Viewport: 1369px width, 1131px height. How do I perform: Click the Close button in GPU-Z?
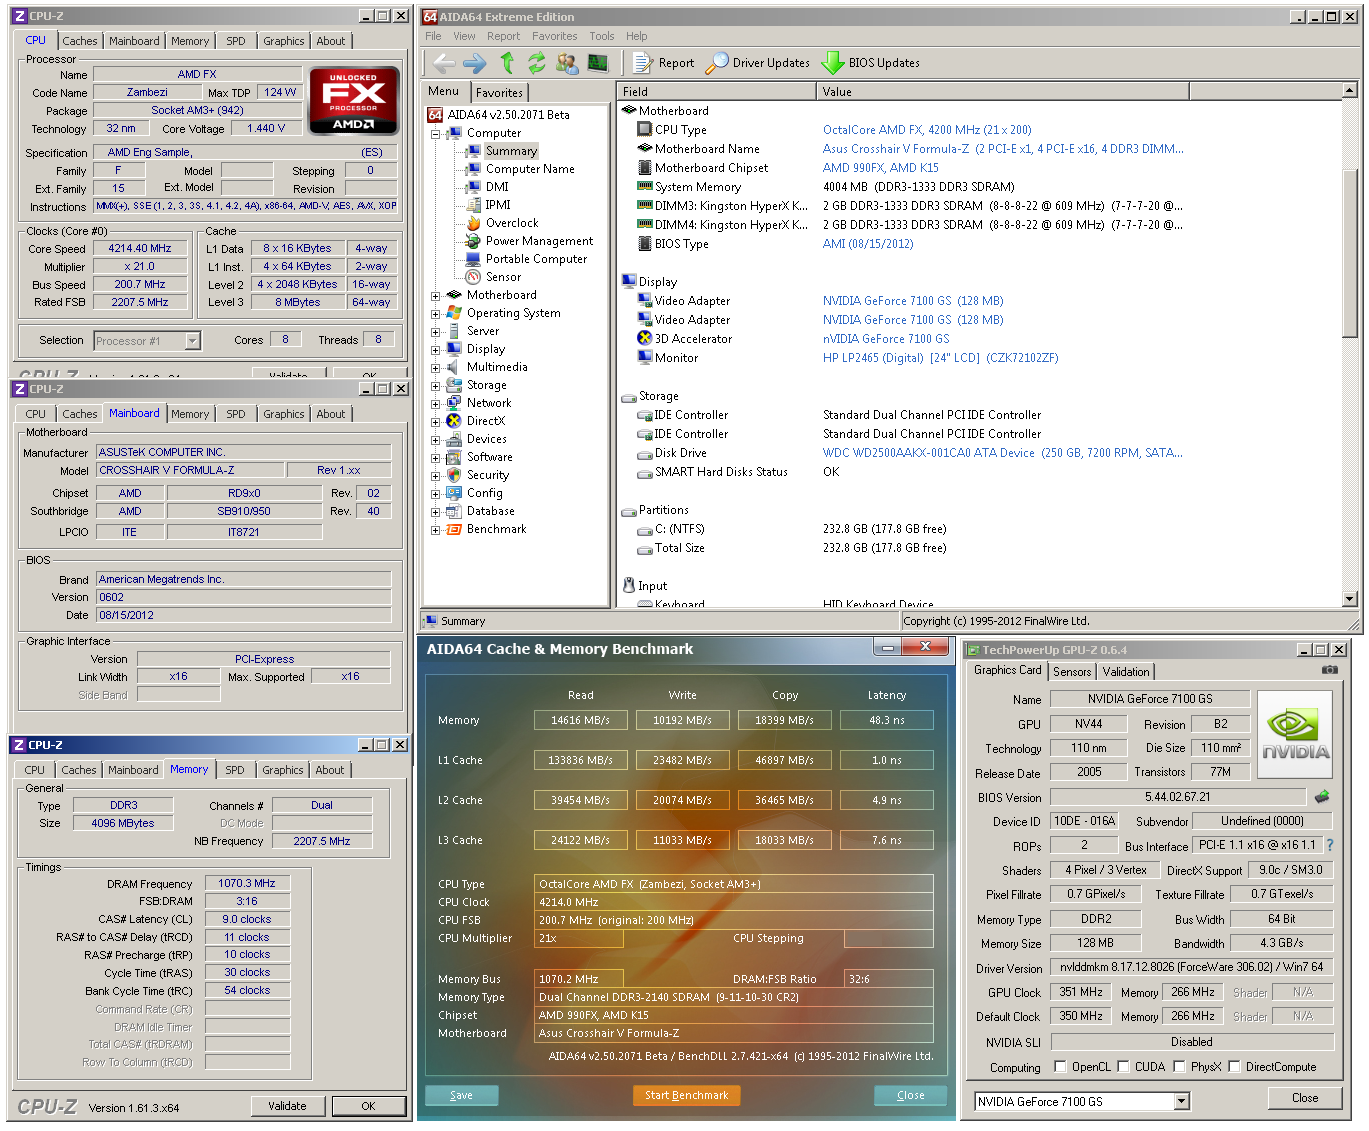(1305, 1097)
